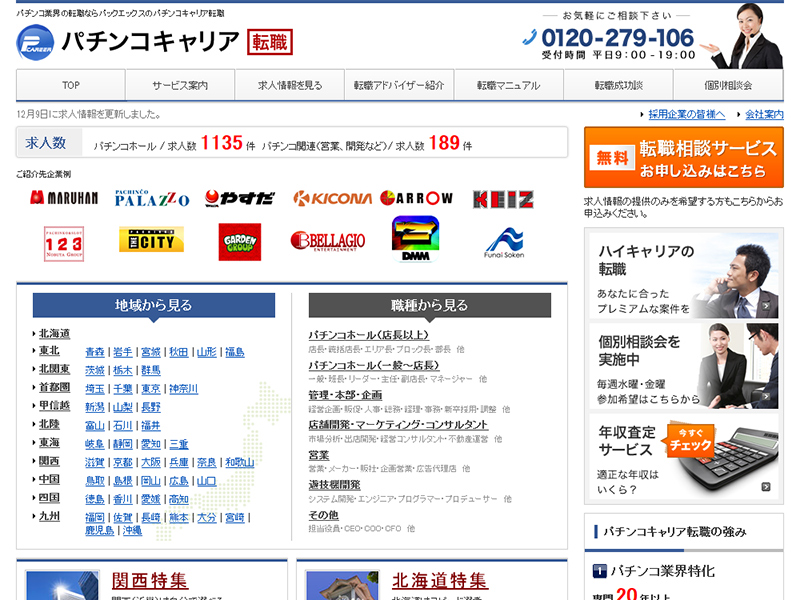Click the P Career round site logo
The height and width of the screenshot is (600, 800).
pos(35,42)
